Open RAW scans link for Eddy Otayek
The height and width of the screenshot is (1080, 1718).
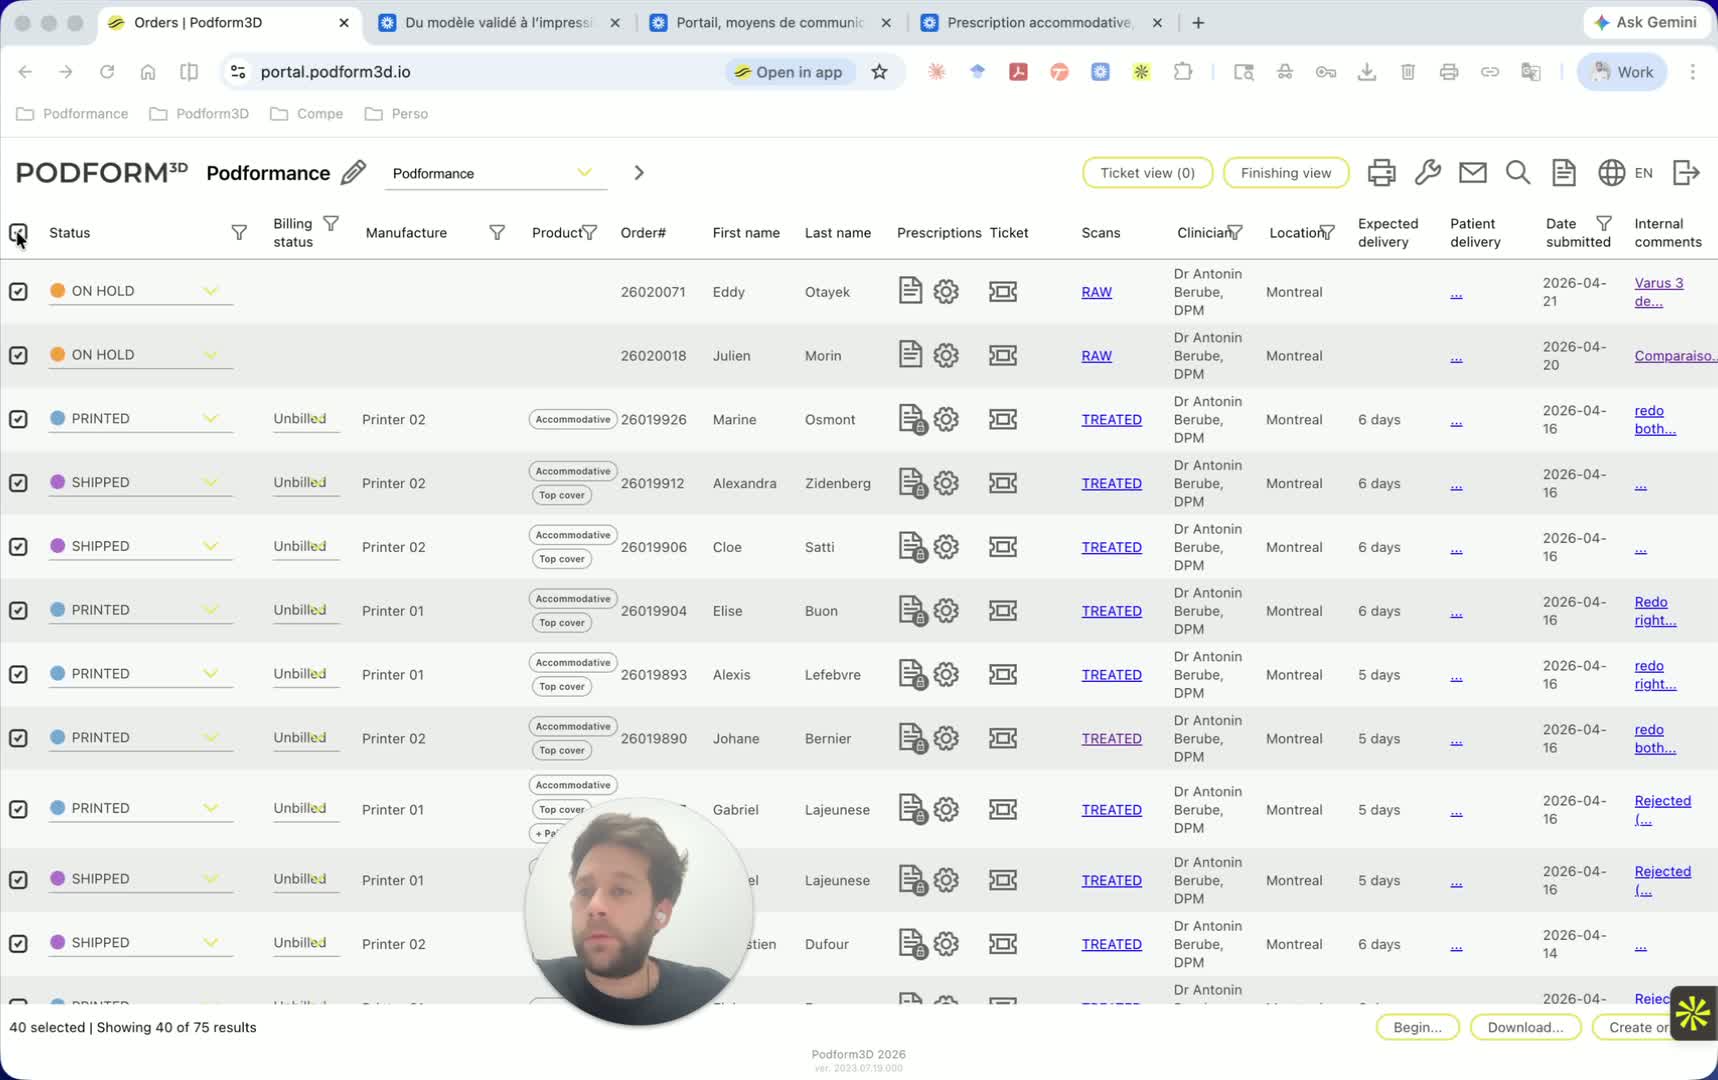point(1096,292)
